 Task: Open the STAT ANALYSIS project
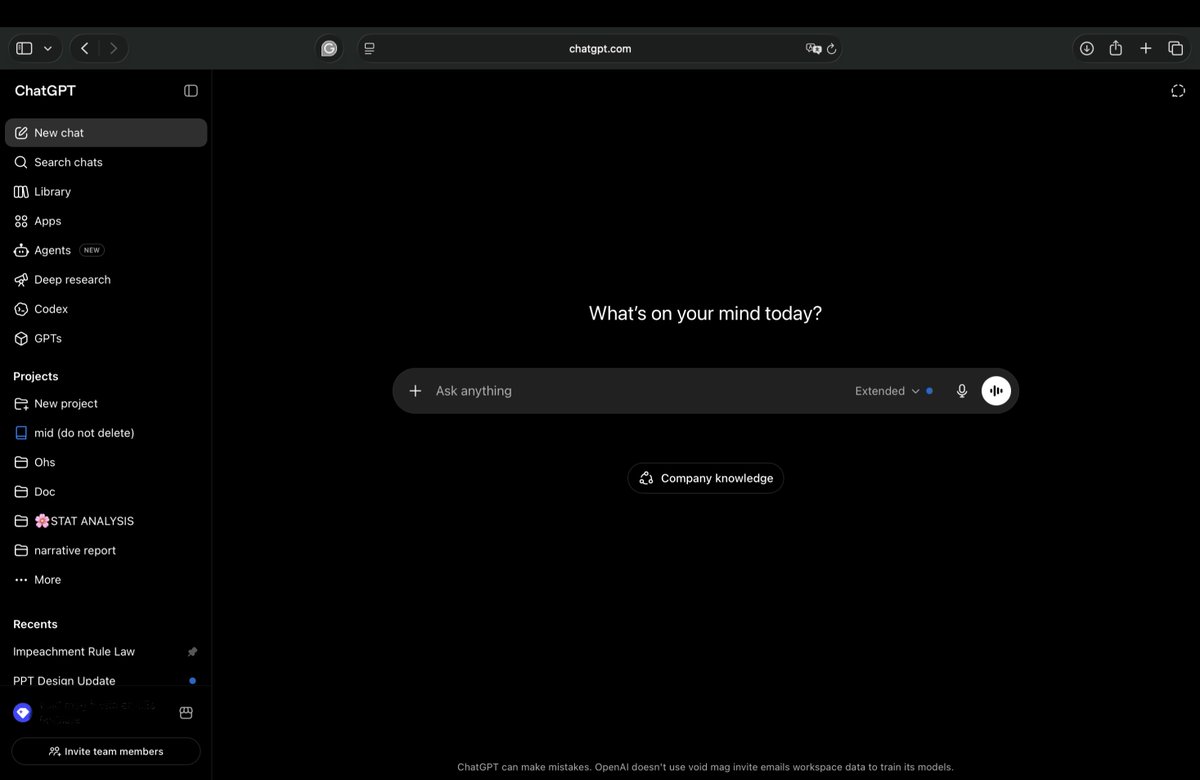coord(106,521)
